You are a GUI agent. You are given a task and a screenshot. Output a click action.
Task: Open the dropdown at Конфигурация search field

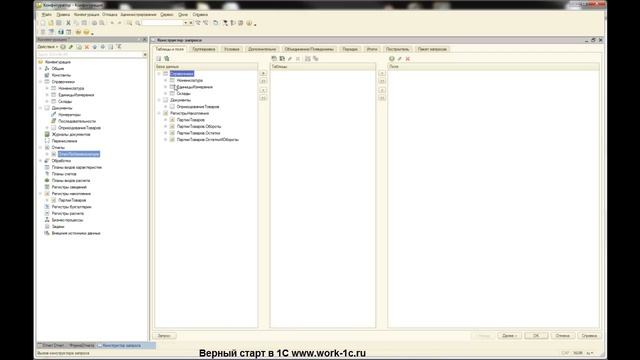coord(145,54)
